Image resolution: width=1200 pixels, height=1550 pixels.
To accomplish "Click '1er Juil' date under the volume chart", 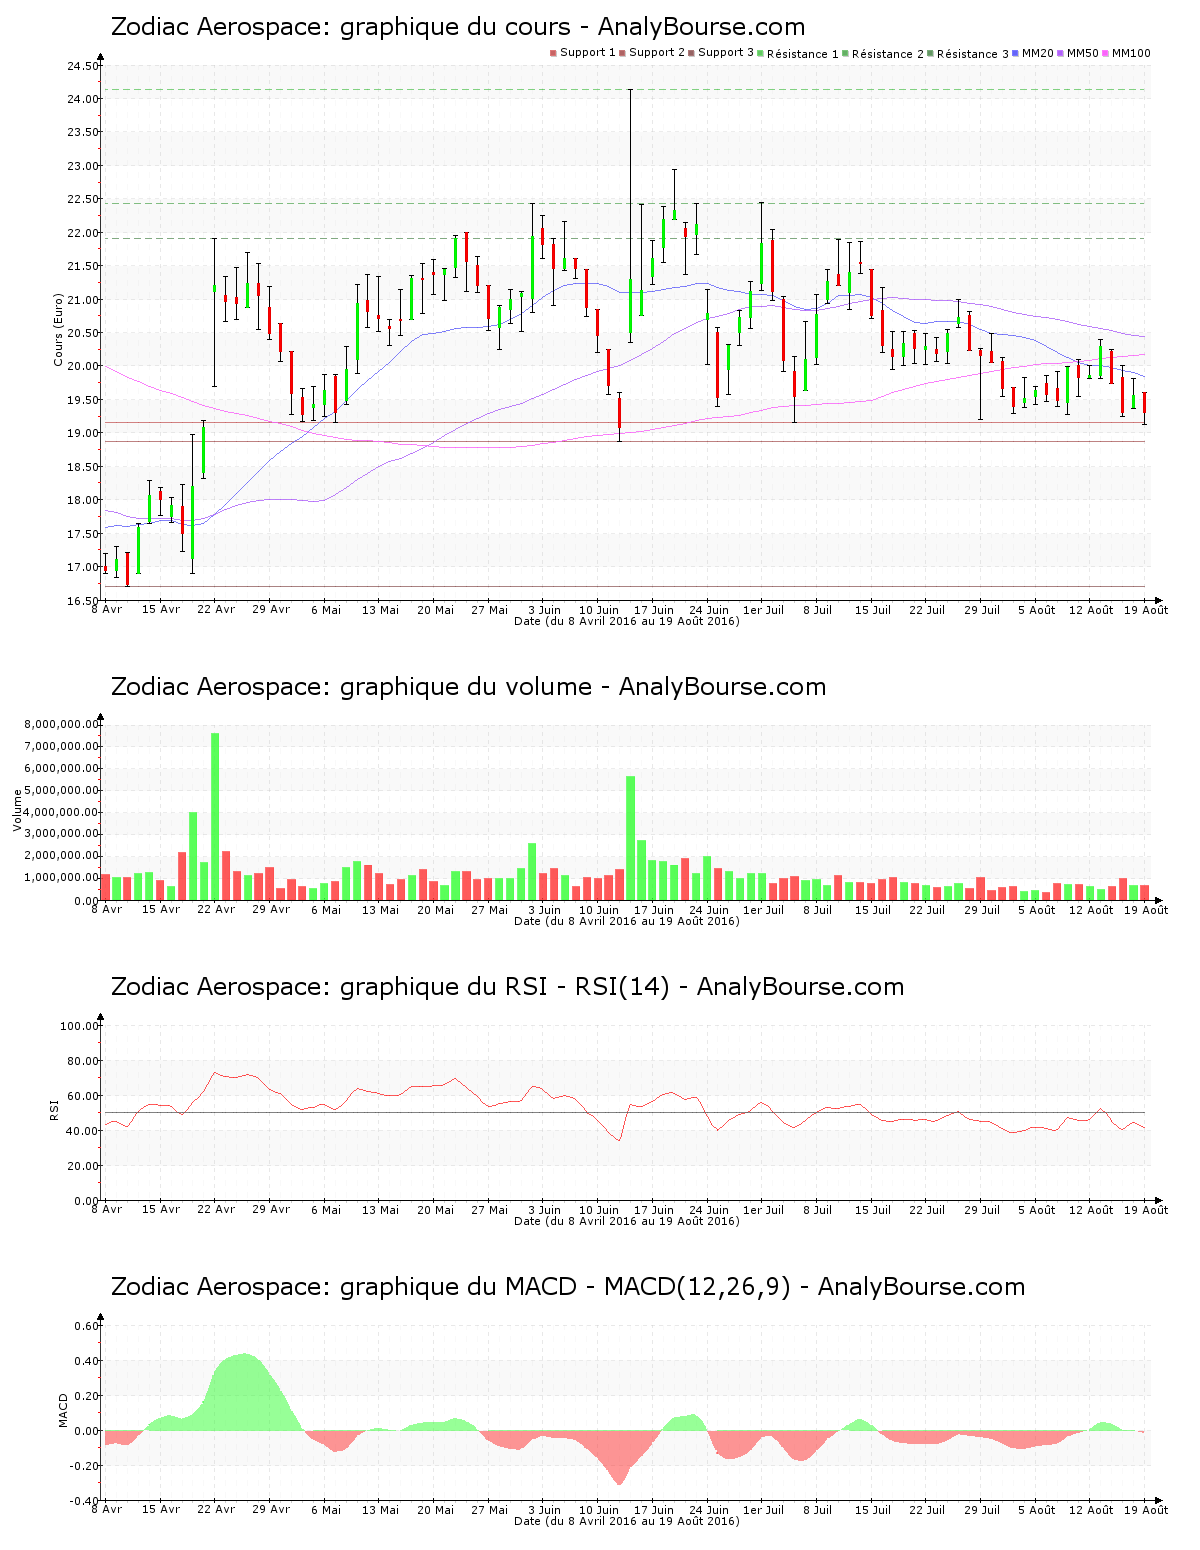I will tap(764, 909).
